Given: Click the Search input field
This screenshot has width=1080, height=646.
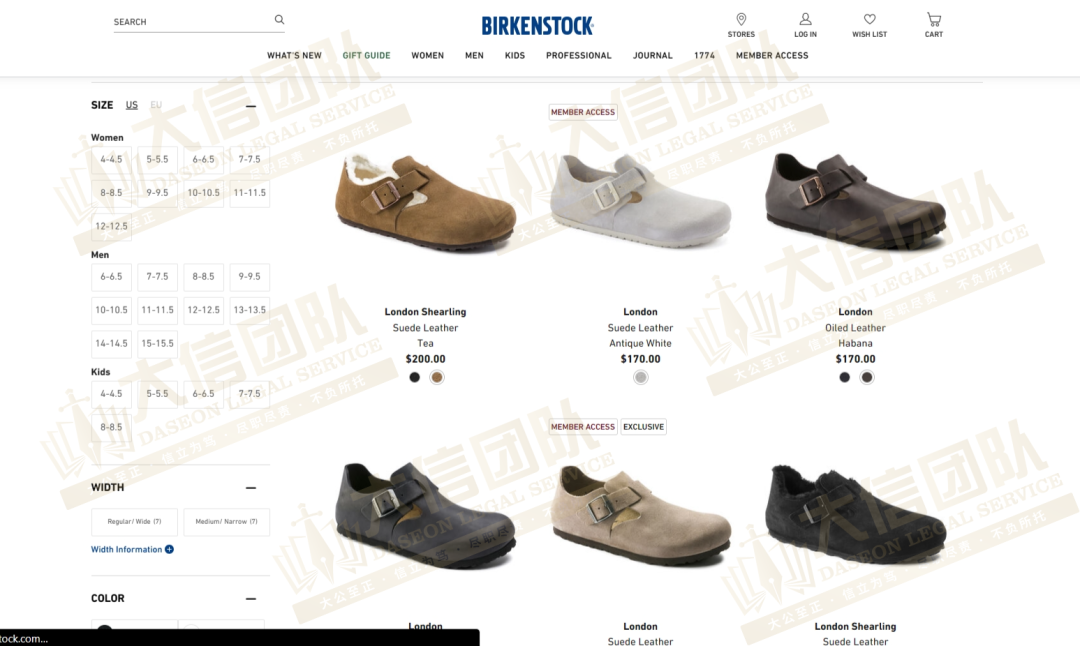Looking at the screenshot, I should pyautogui.click(x=193, y=21).
